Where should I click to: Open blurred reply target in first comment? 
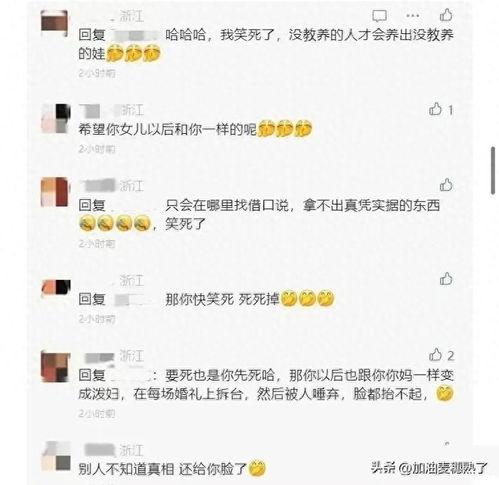[134, 35]
